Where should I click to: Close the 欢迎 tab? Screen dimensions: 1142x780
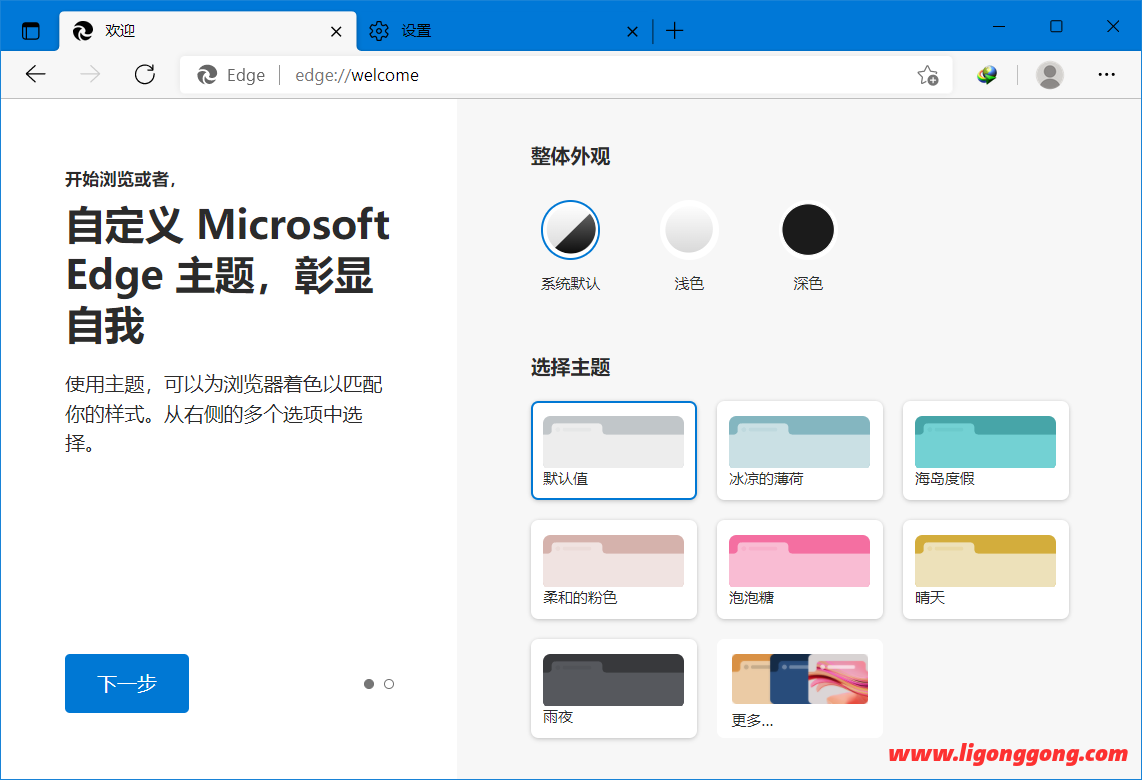click(336, 31)
